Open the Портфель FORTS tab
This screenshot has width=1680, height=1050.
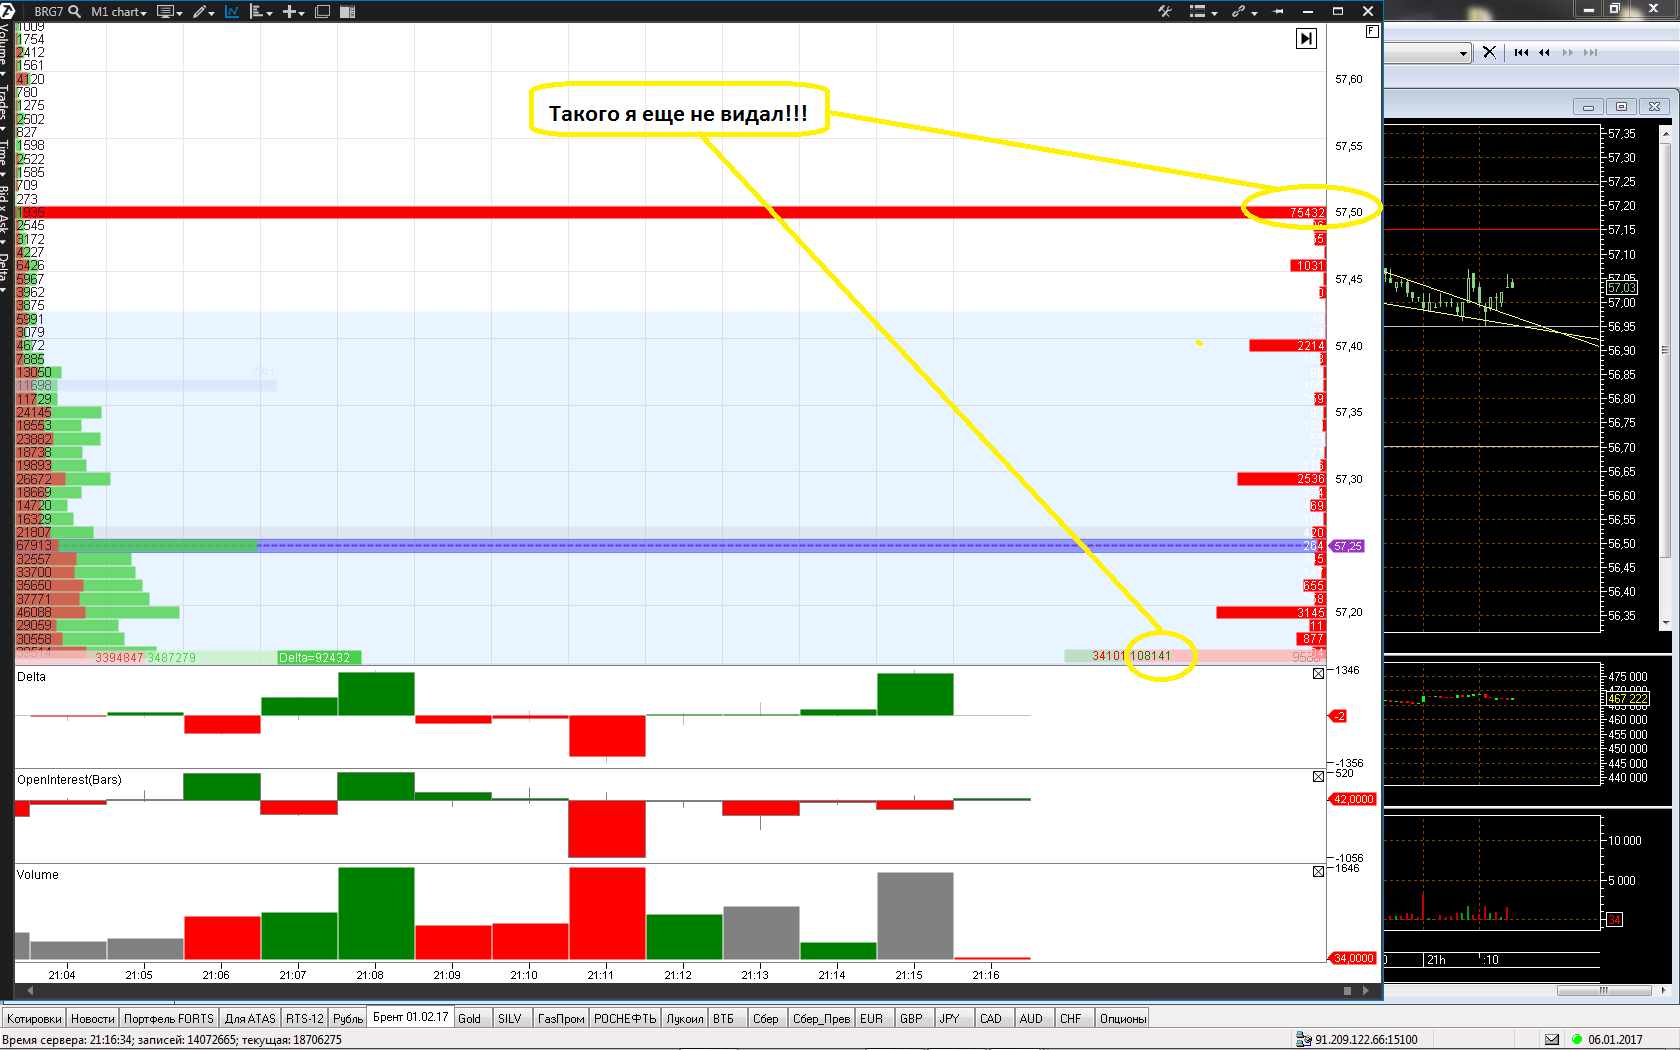tap(169, 1018)
